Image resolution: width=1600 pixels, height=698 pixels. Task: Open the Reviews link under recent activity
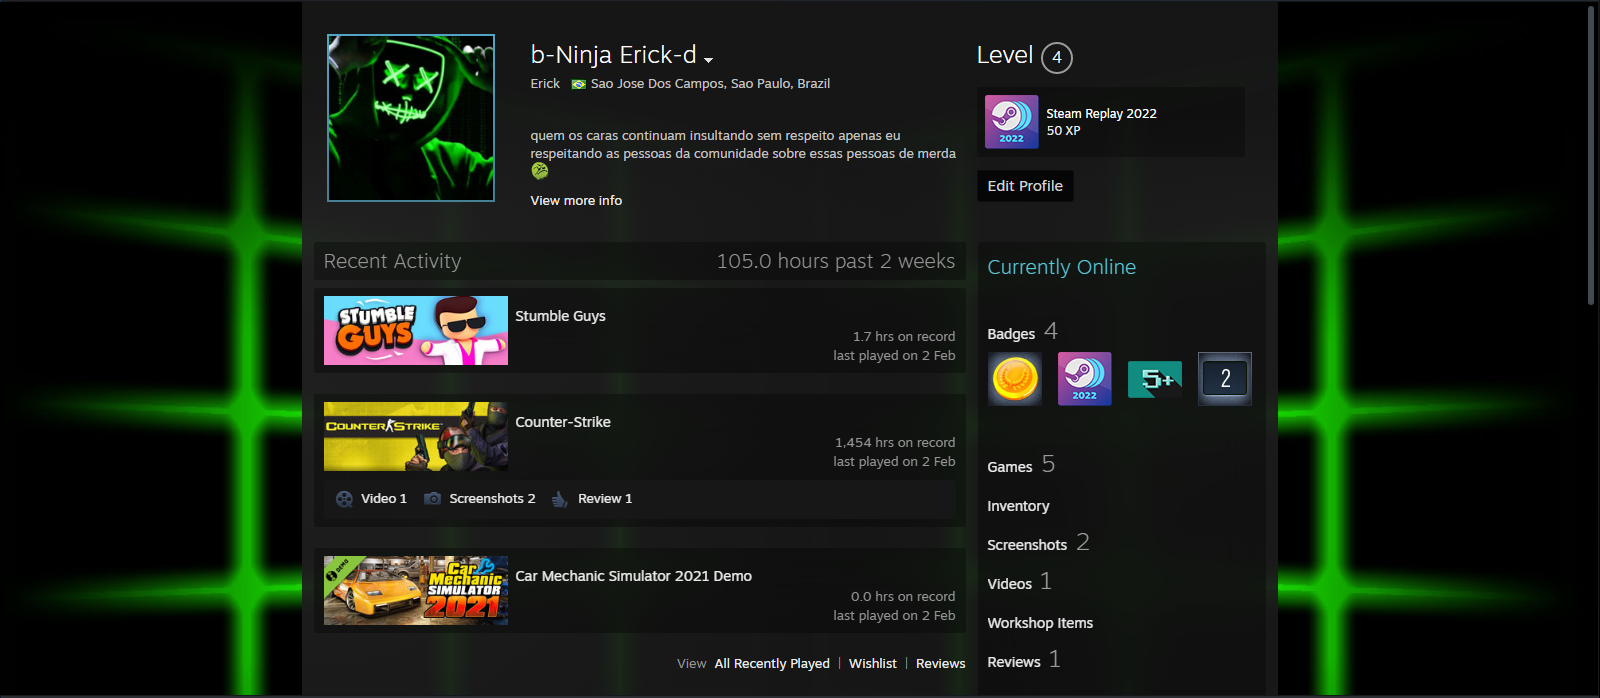[x=941, y=664]
